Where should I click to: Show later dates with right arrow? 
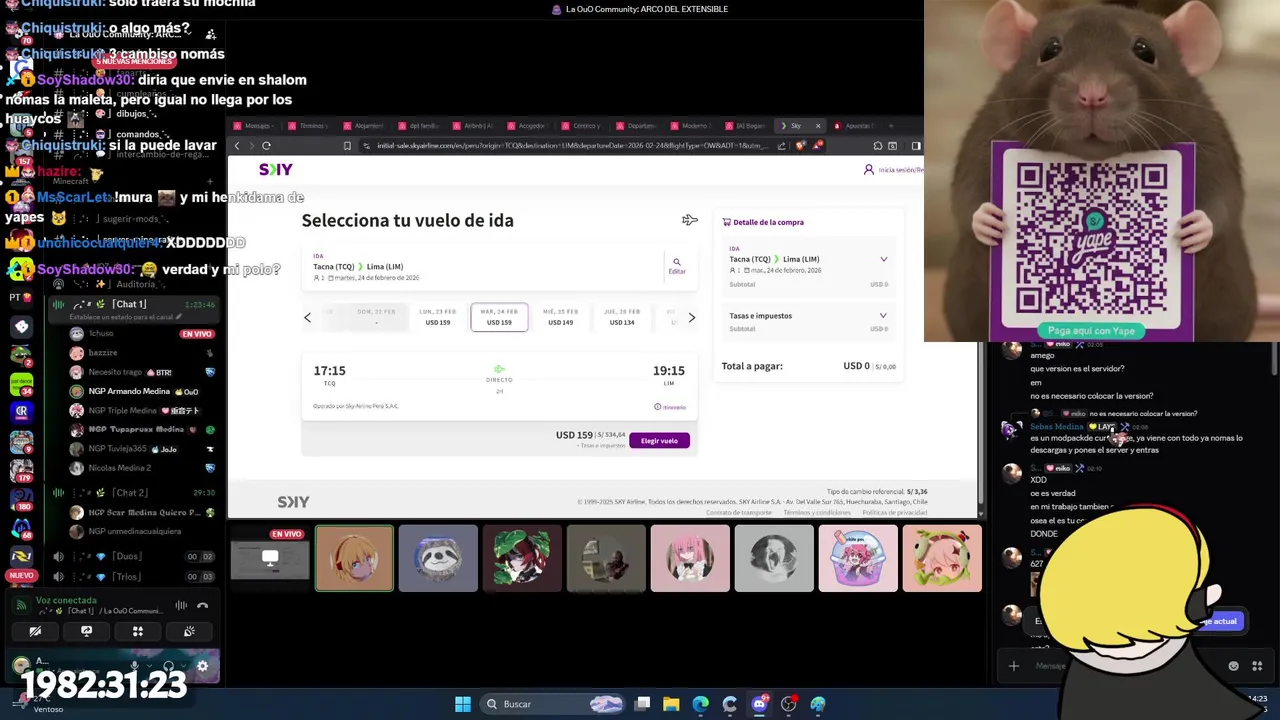pyautogui.click(x=691, y=317)
